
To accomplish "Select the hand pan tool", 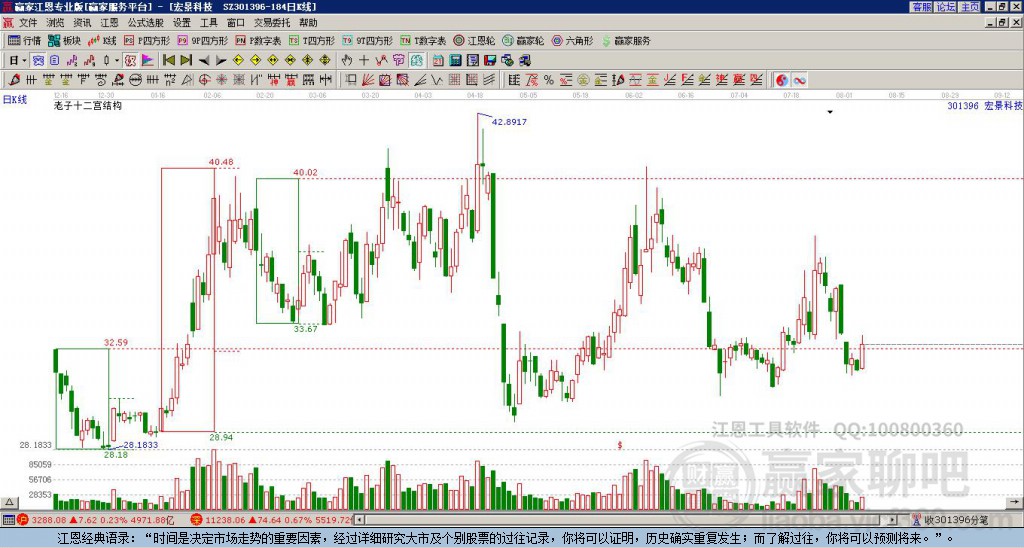I will [347, 61].
